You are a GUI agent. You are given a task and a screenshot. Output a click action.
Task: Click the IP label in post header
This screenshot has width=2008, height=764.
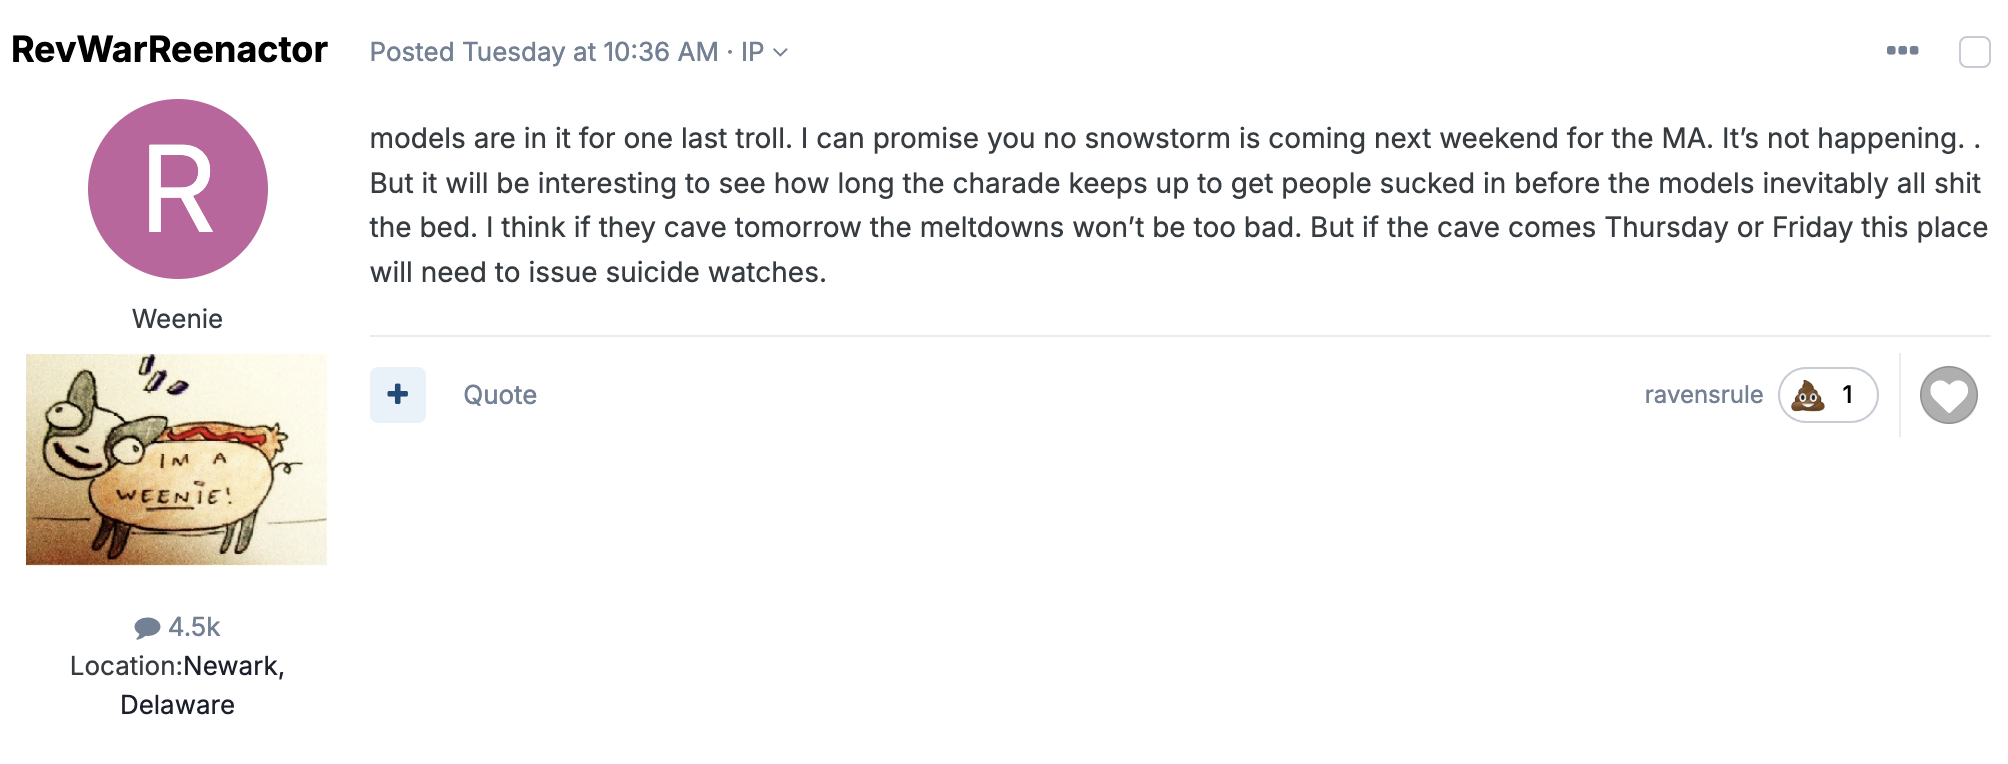click(x=752, y=52)
